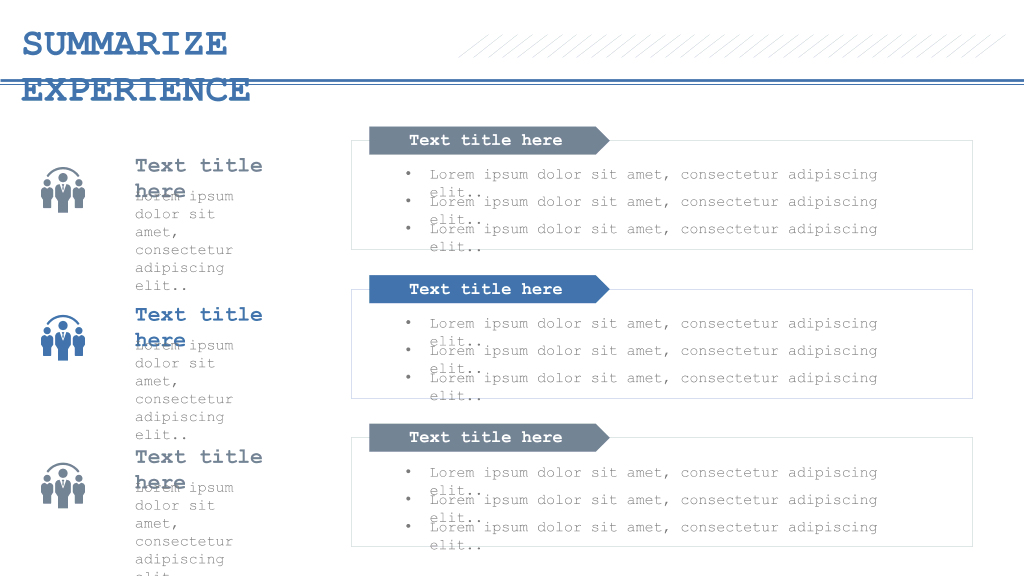Click the blue left 'Text title here' heading

coord(199,327)
